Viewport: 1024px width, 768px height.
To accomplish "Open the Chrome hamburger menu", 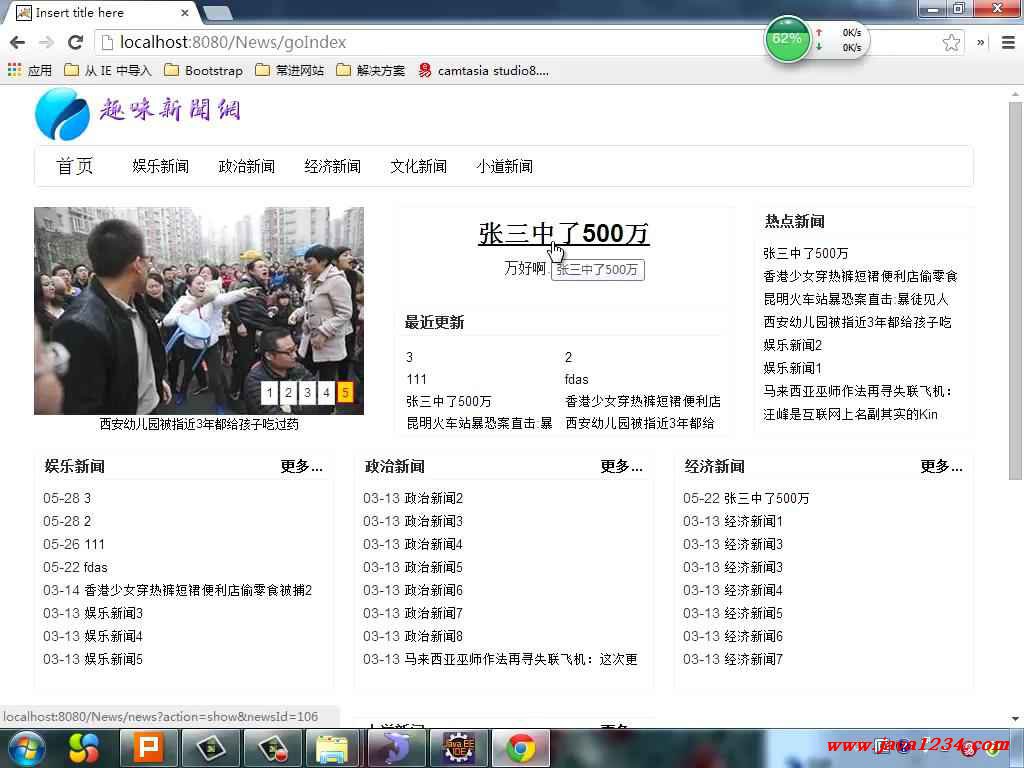I will point(1008,42).
